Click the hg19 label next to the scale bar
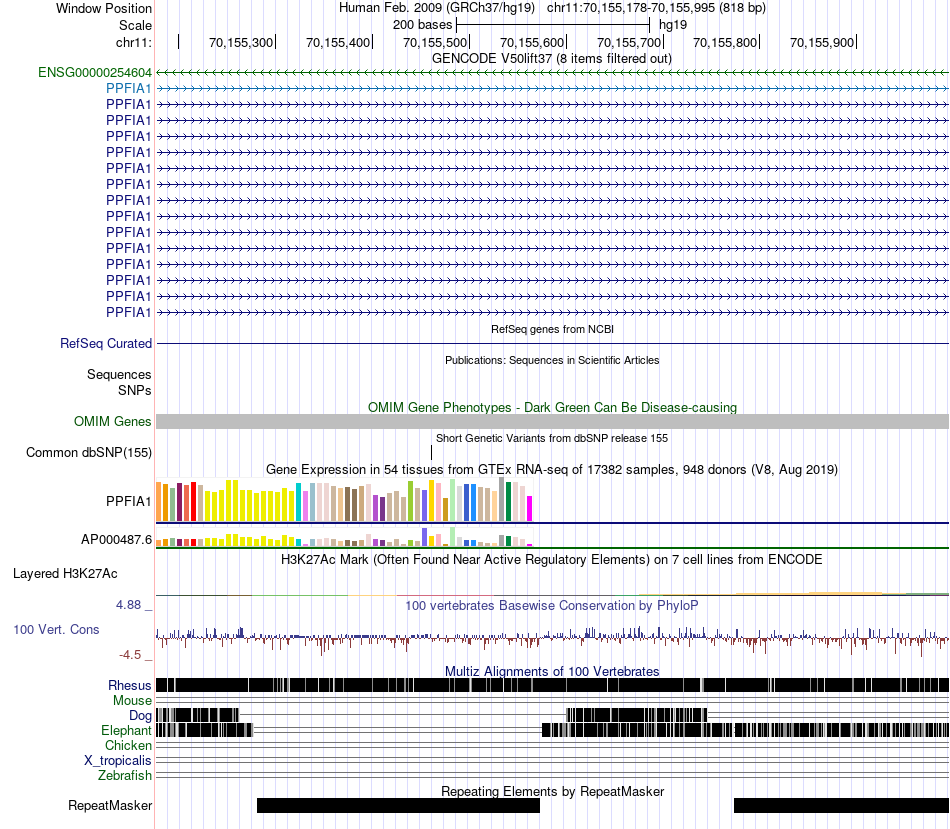 click(673, 25)
